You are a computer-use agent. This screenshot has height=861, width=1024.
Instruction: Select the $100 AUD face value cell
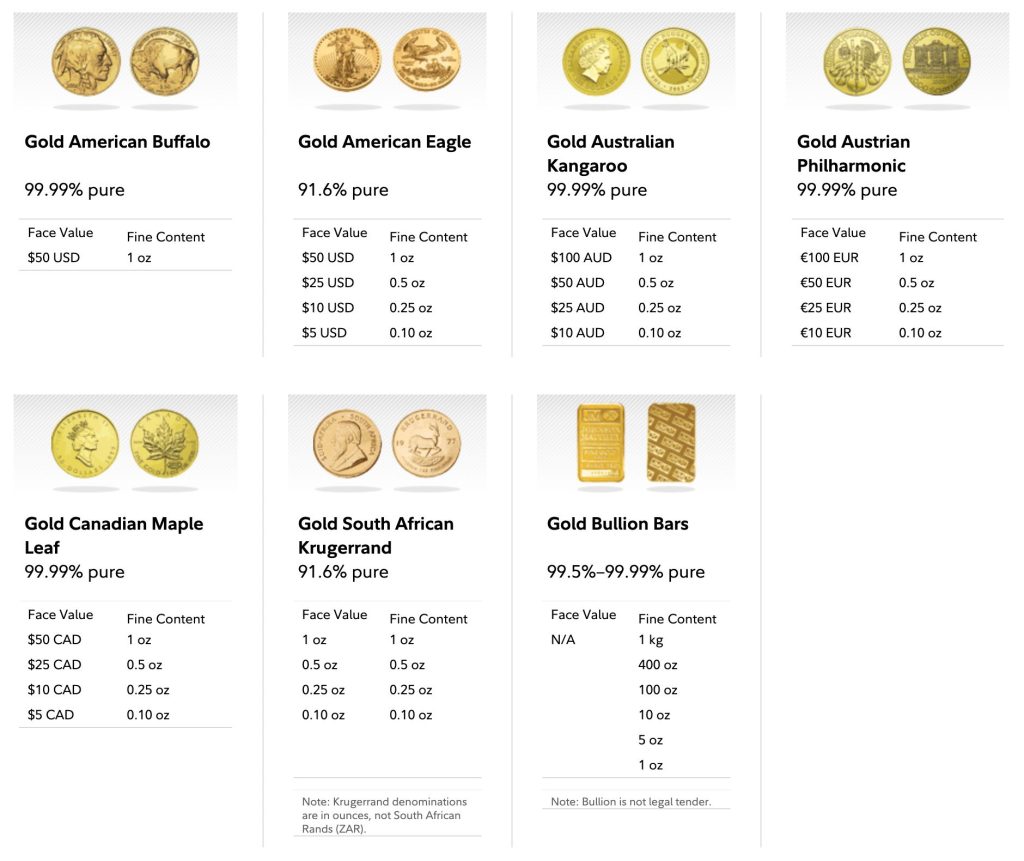pyautogui.click(x=577, y=258)
